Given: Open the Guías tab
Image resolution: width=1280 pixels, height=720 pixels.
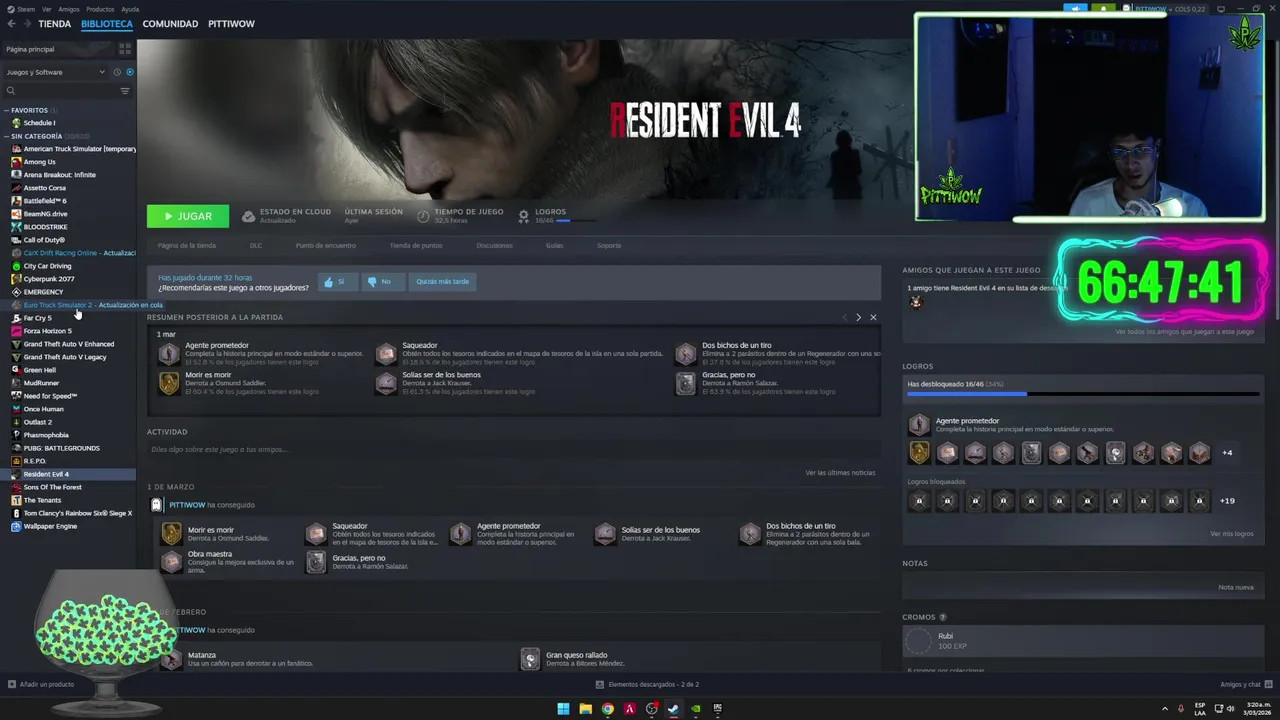Looking at the screenshot, I should pos(554,245).
